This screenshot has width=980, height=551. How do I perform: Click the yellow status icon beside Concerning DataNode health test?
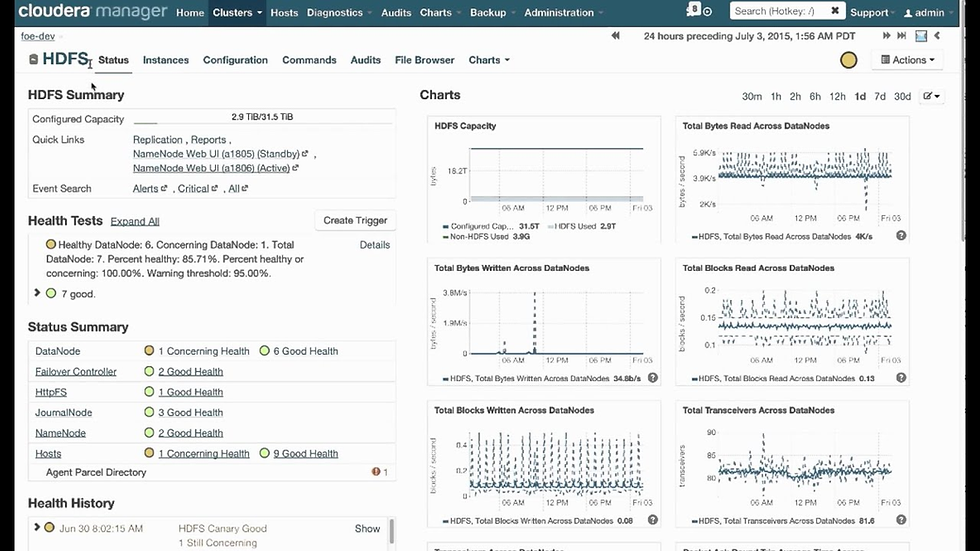[51, 244]
